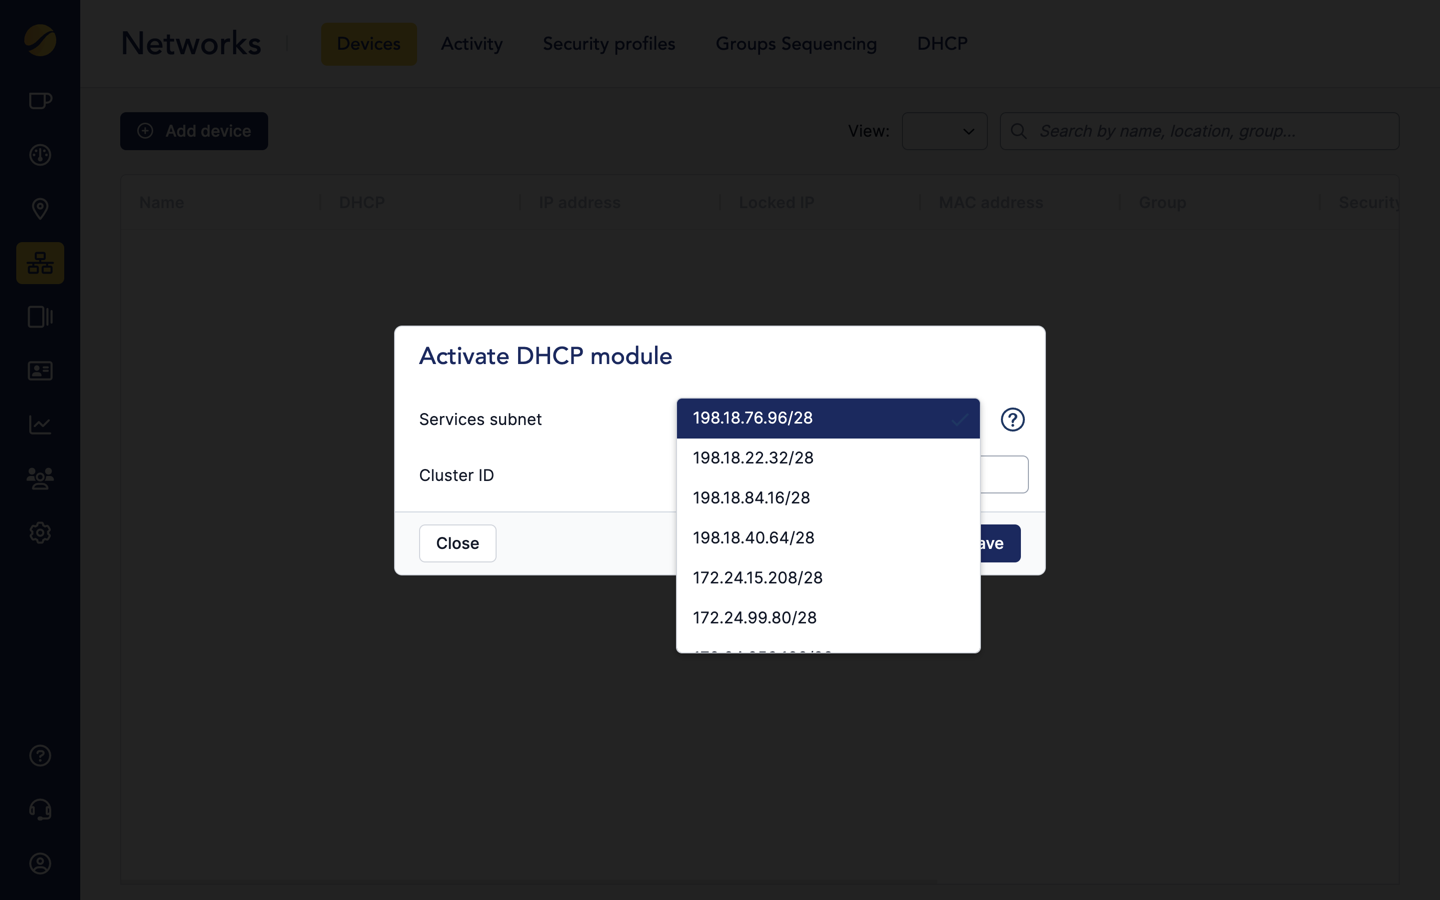Click the account profile icon at sidebar bottom
The width and height of the screenshot is (1440, 900).
40,863
